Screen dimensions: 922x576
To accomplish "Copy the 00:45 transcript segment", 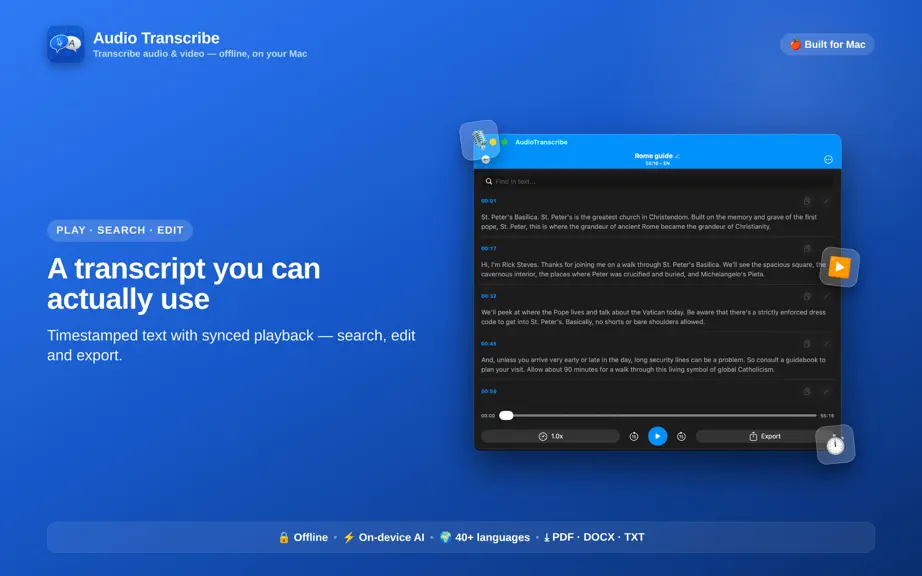I will pos(807,344).
